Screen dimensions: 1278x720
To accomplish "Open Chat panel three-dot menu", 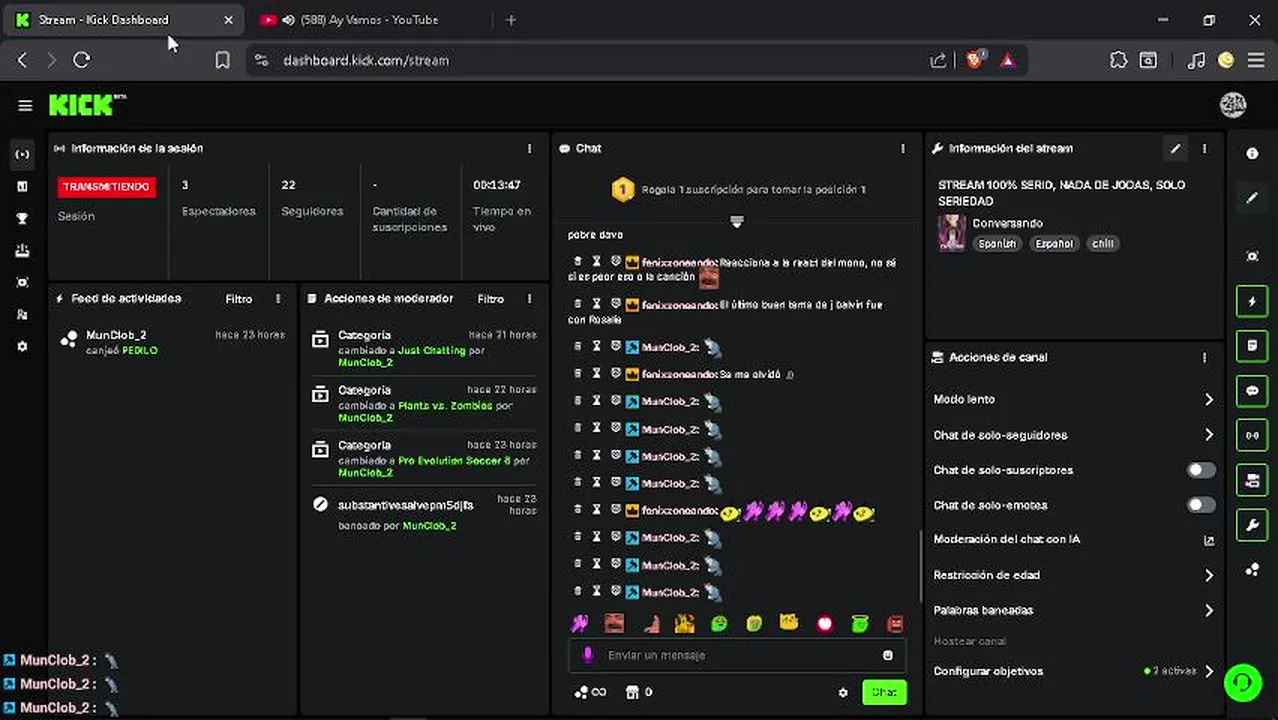I will pyautogui.click(x=902, y=148).
